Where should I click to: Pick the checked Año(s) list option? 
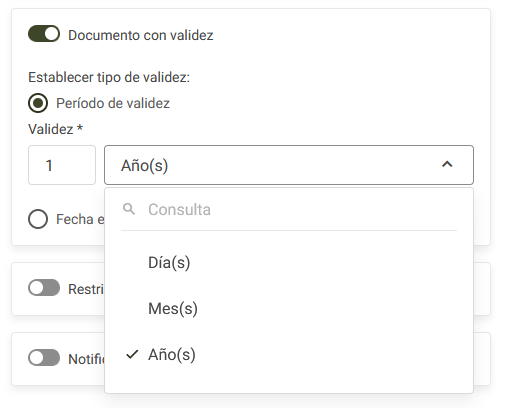click(289, 354)
